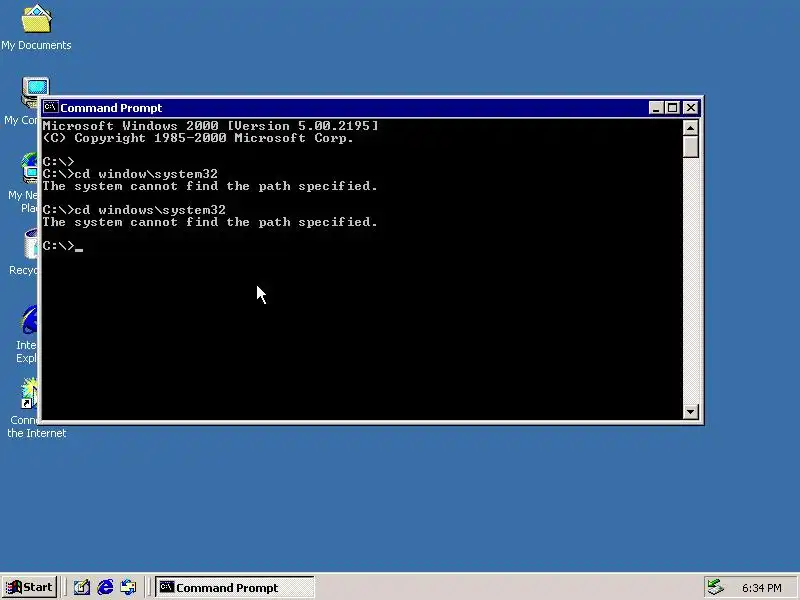Click the Command Prompt title bar text

(x=111, y=108)
